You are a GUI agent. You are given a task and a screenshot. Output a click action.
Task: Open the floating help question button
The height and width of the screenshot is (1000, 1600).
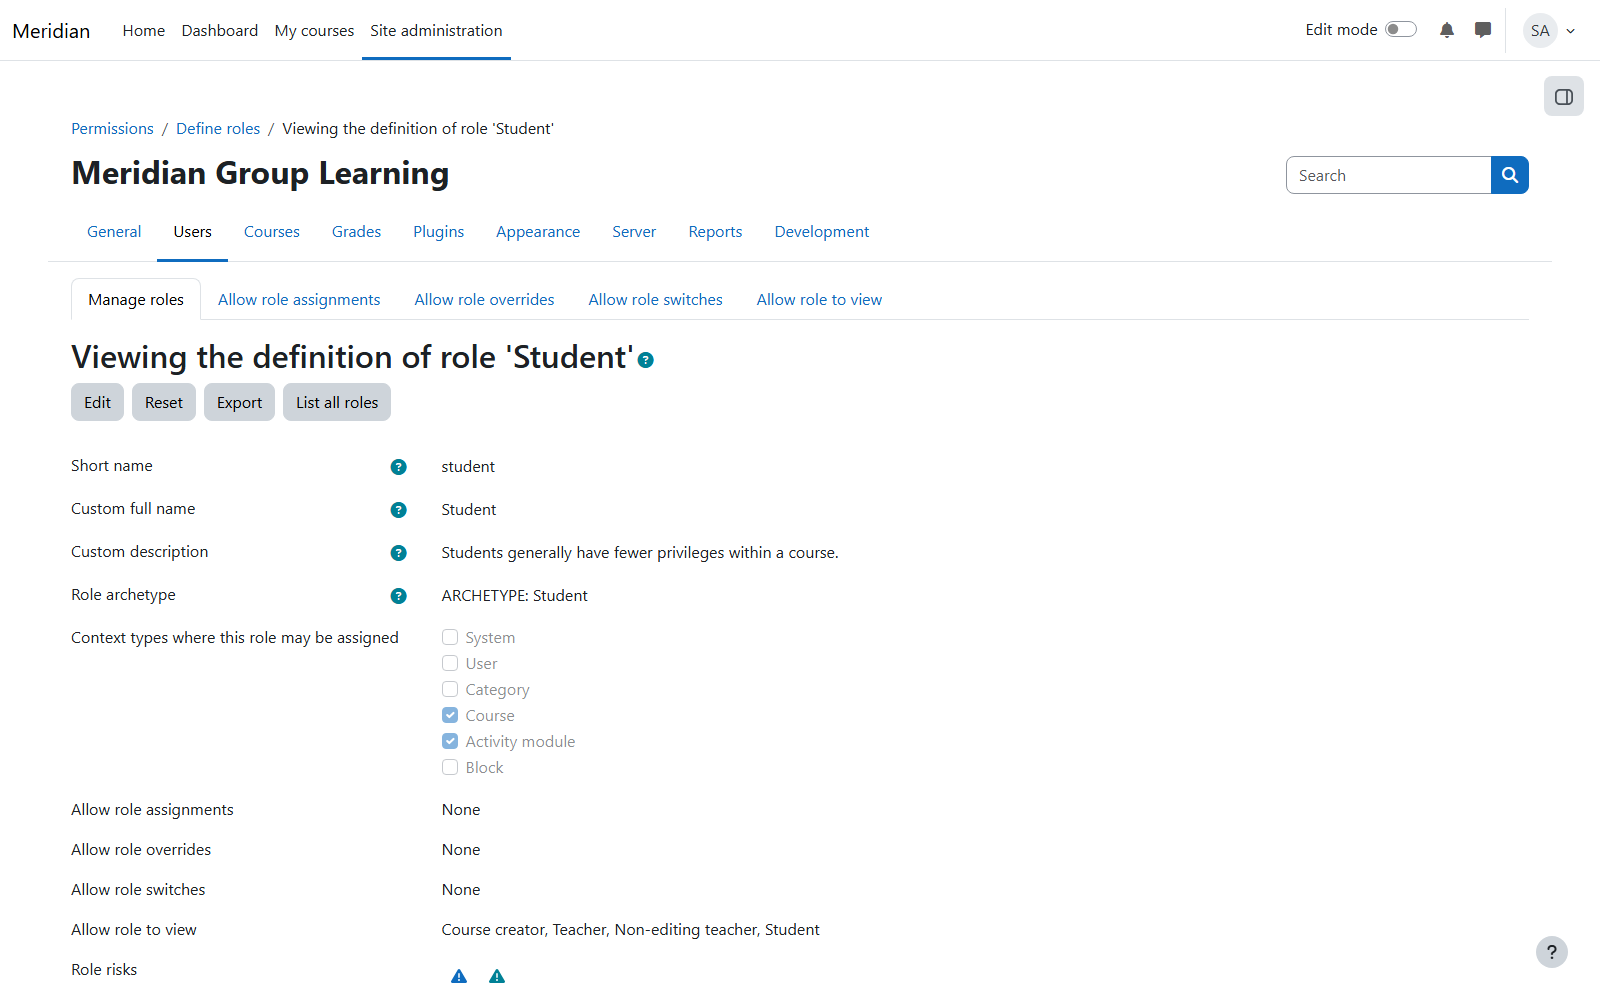coord(1552,952)
